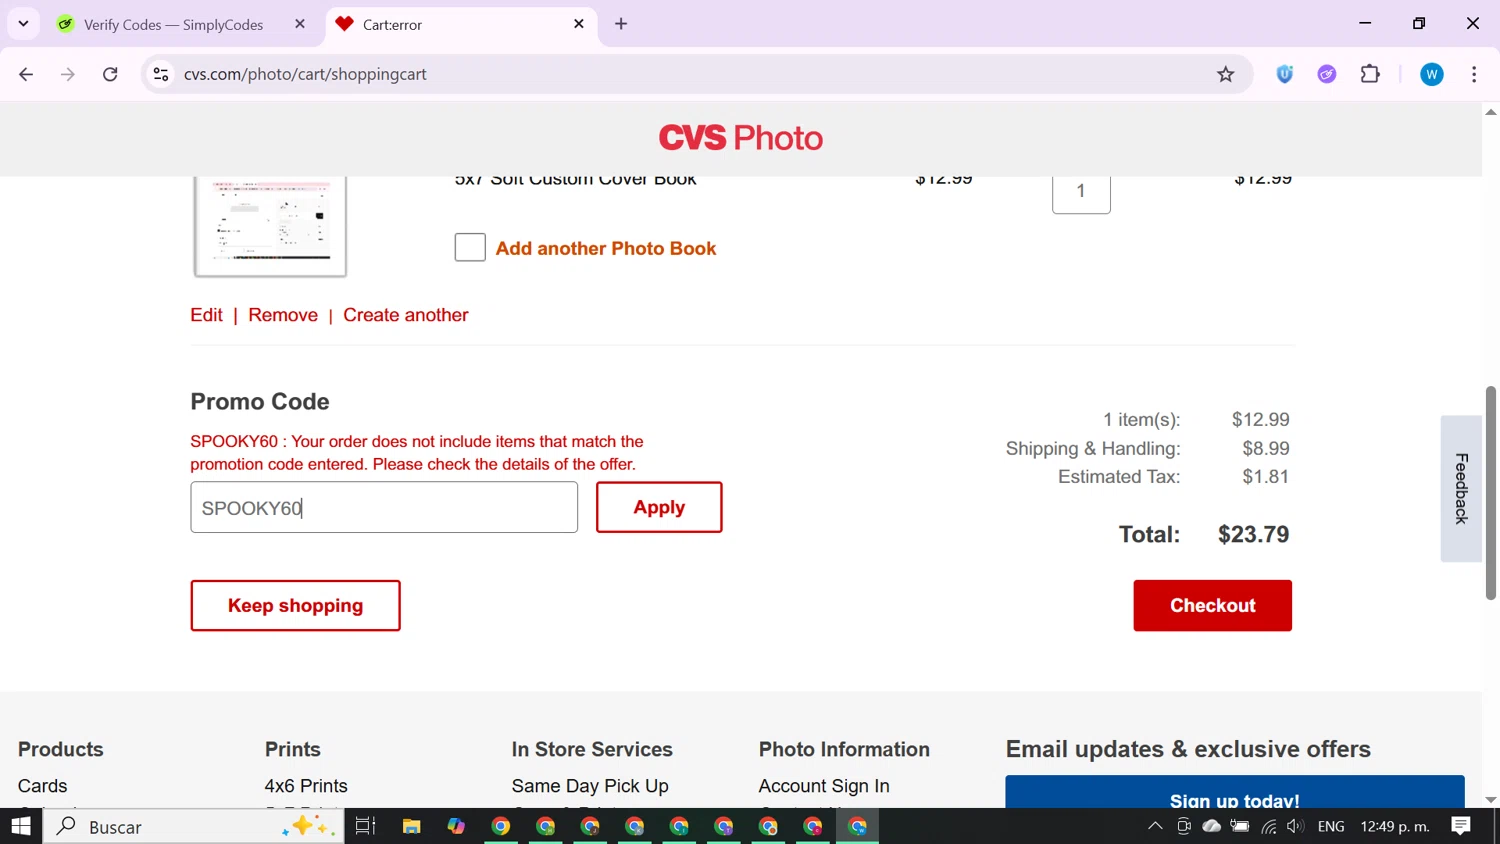This screenshot has width=1500, height=844.
Task: Click the Add another Photo Book link text
Action: click(606, 248)
